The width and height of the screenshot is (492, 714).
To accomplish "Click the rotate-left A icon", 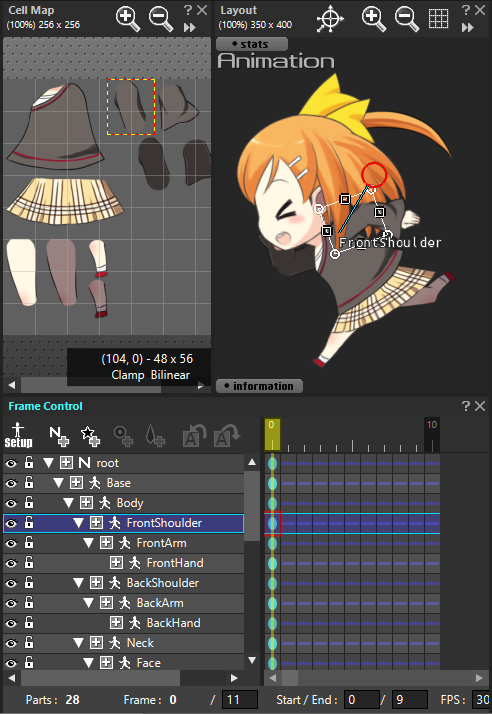I will [x=194, y=435].
